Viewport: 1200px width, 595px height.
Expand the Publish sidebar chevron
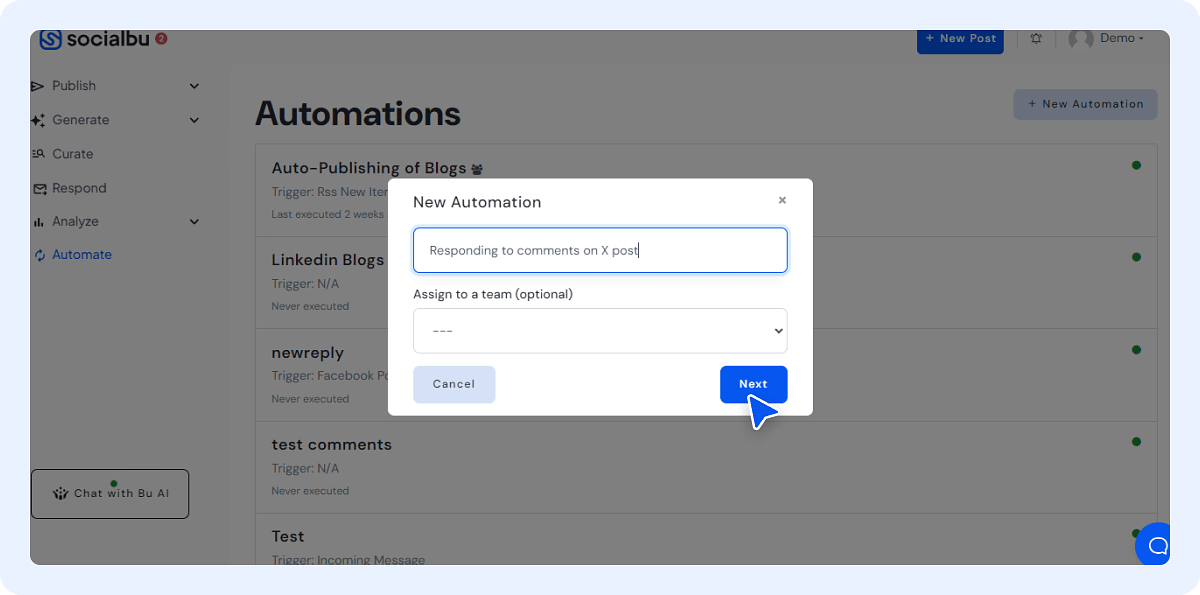pos(193,85)
